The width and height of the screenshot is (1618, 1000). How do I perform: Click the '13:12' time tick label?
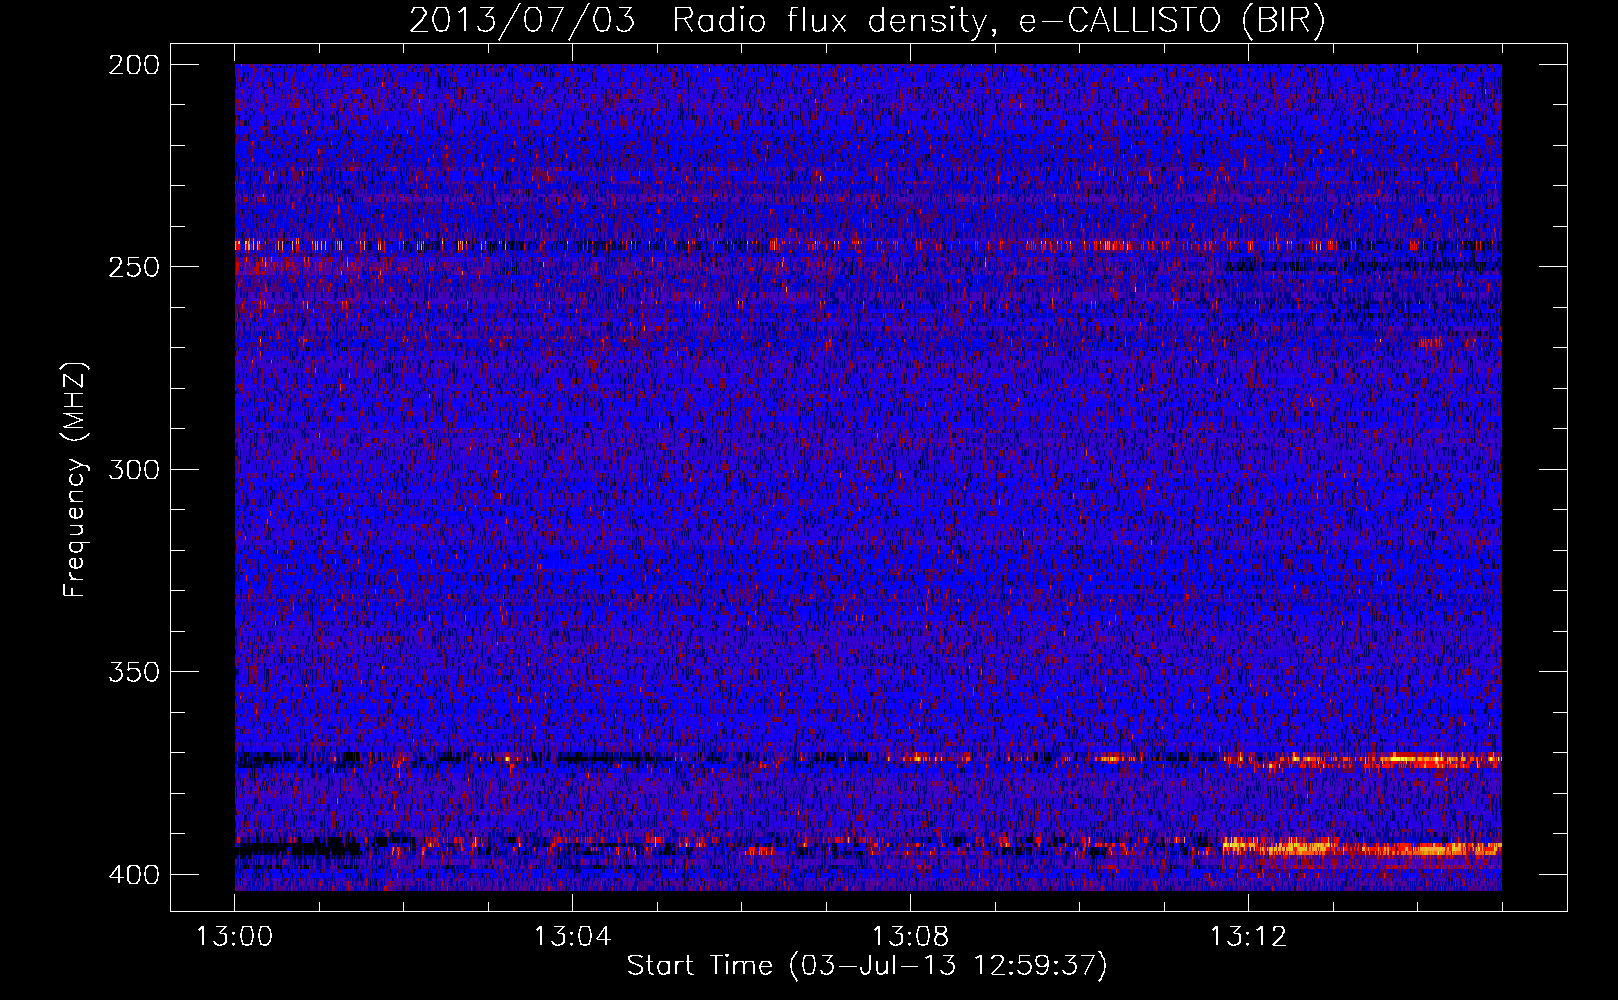tap(1248, 937)
